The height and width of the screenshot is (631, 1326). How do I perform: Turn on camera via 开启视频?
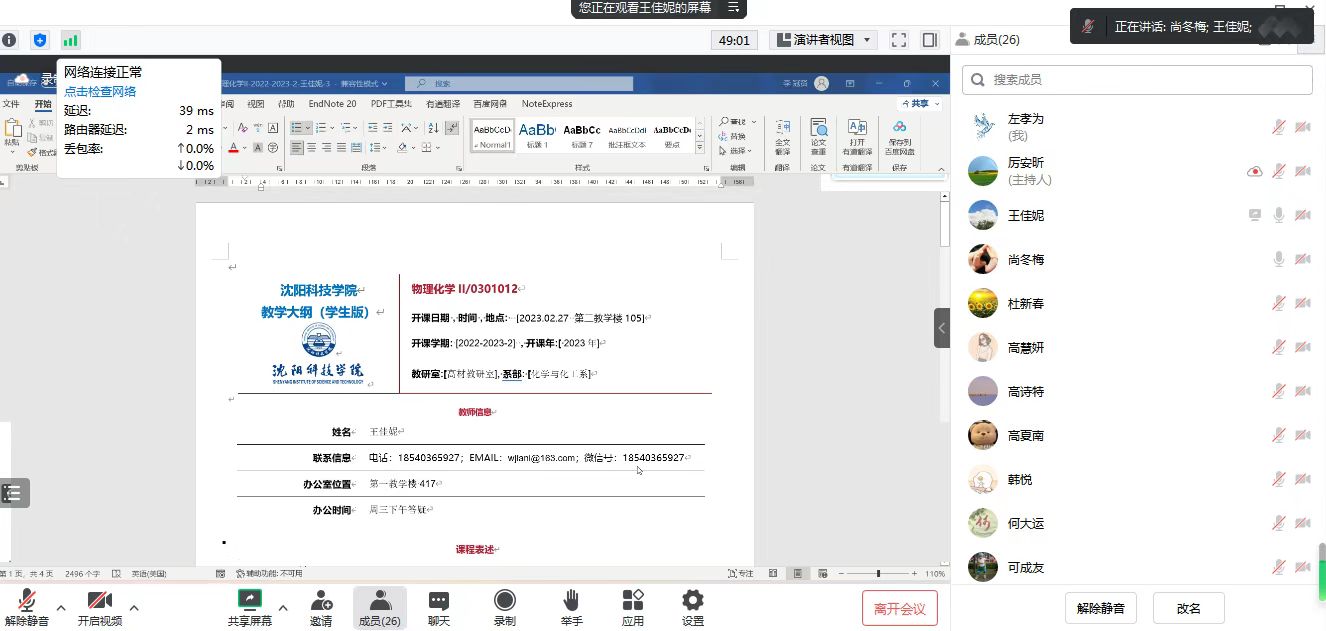coord(100,607)
